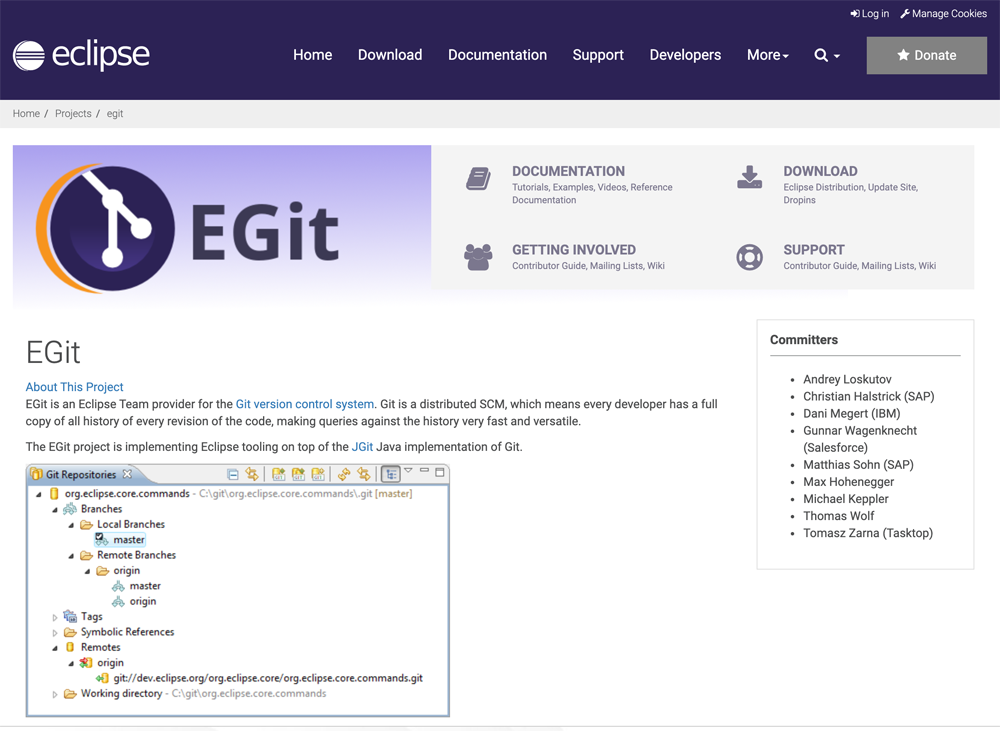
Task: Click the Refresh icon in Git Repositories toolbar
Action: point(344,474)
